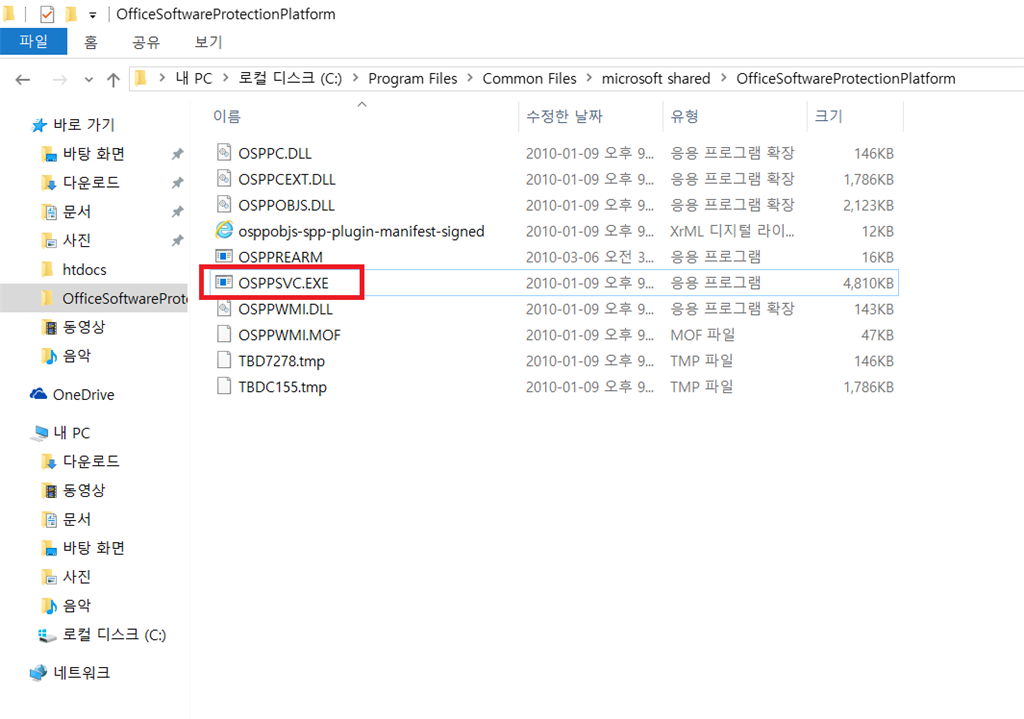Open the 보기 ribbon tab
This screenshot has height=719, width=1024.
coord(209,42)
